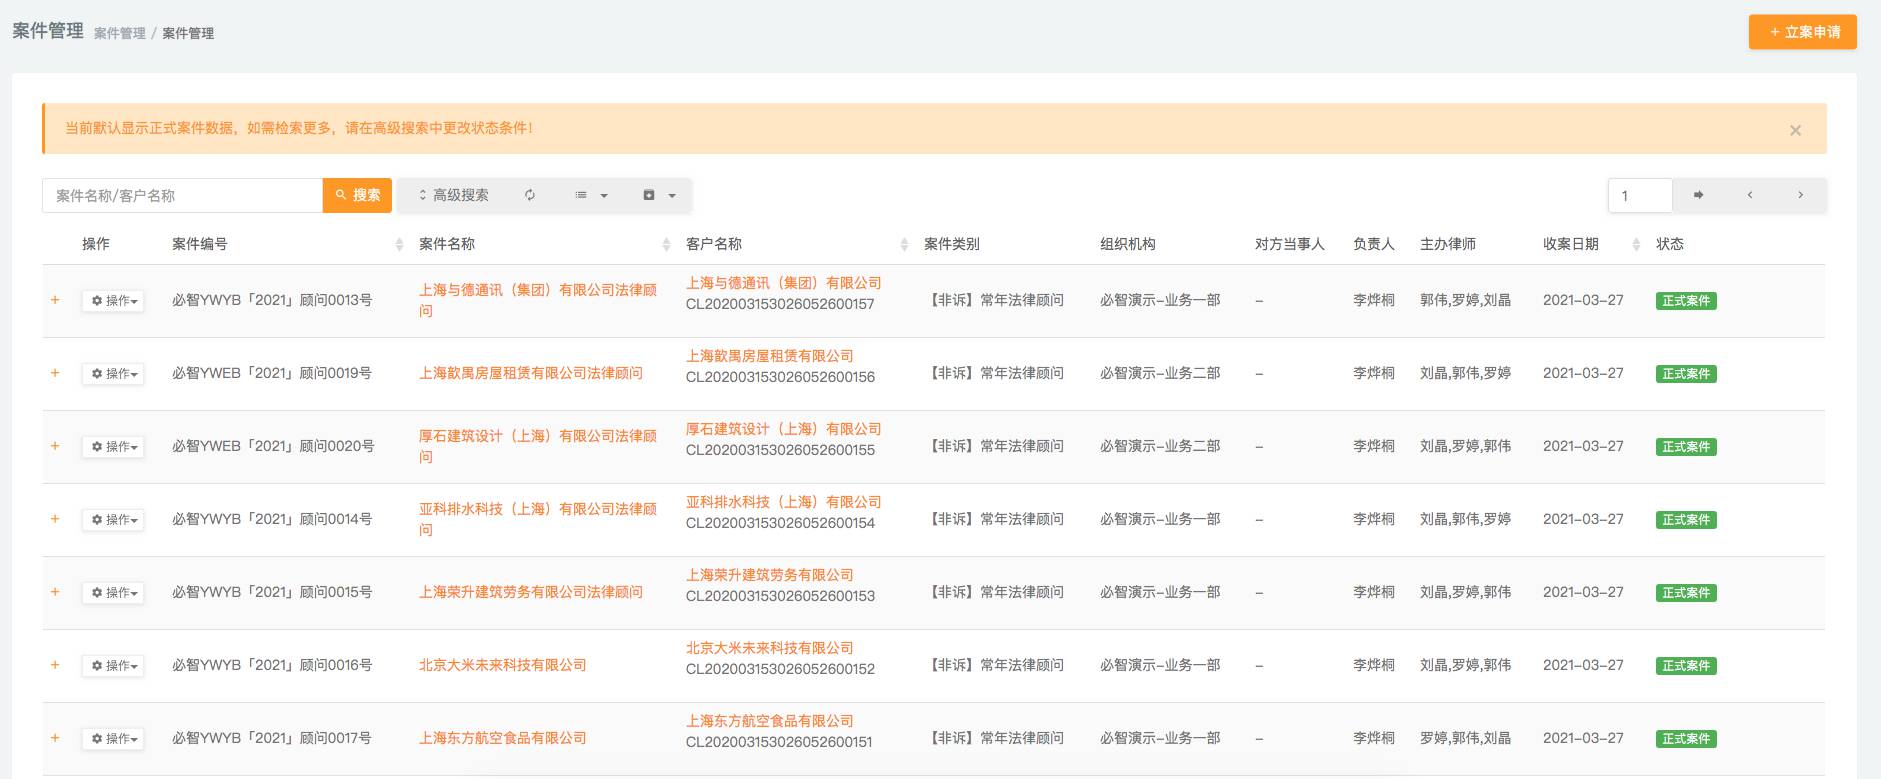
Task: Sort the table by 收案日期 column
Action: pyautogui.click(x=1636, y=244)
